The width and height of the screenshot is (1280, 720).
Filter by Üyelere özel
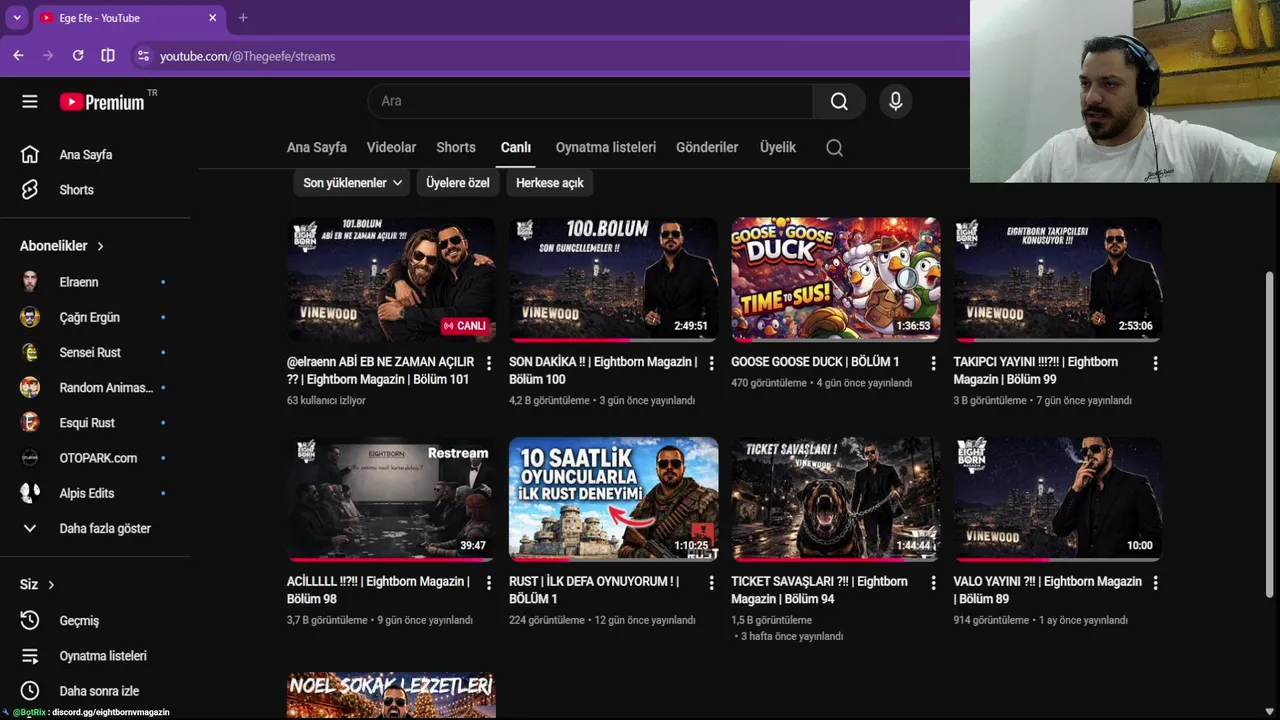point(458,183)
